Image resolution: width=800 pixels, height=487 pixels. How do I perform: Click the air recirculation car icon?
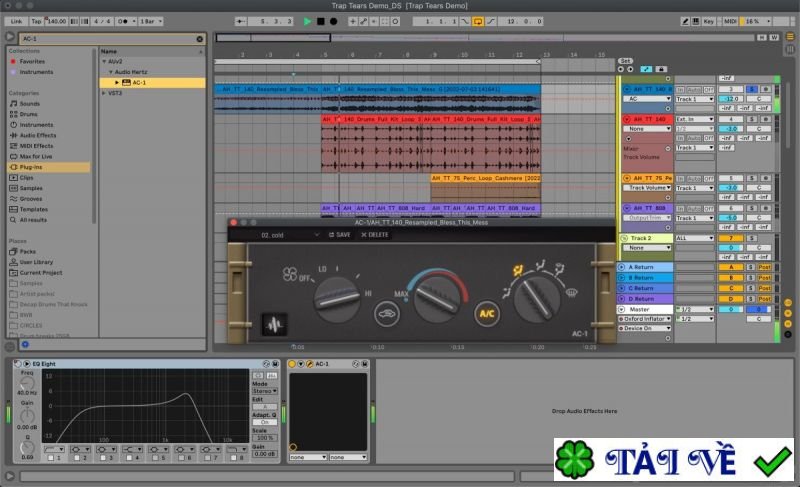pyautogui.click(x=385, y=316)
